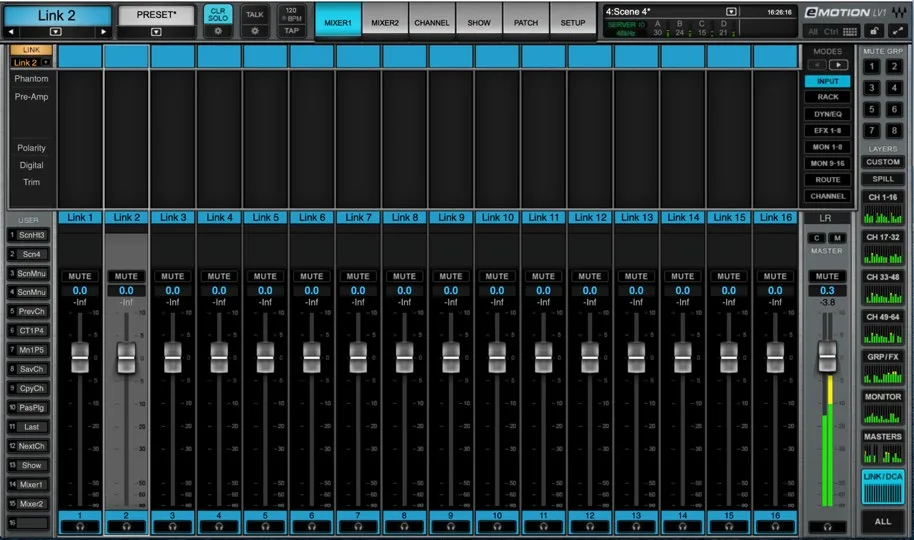This screenshot has height=540, width=914.
Task: Mute the Link 6 channel
Action: click(x=312, y=276)
